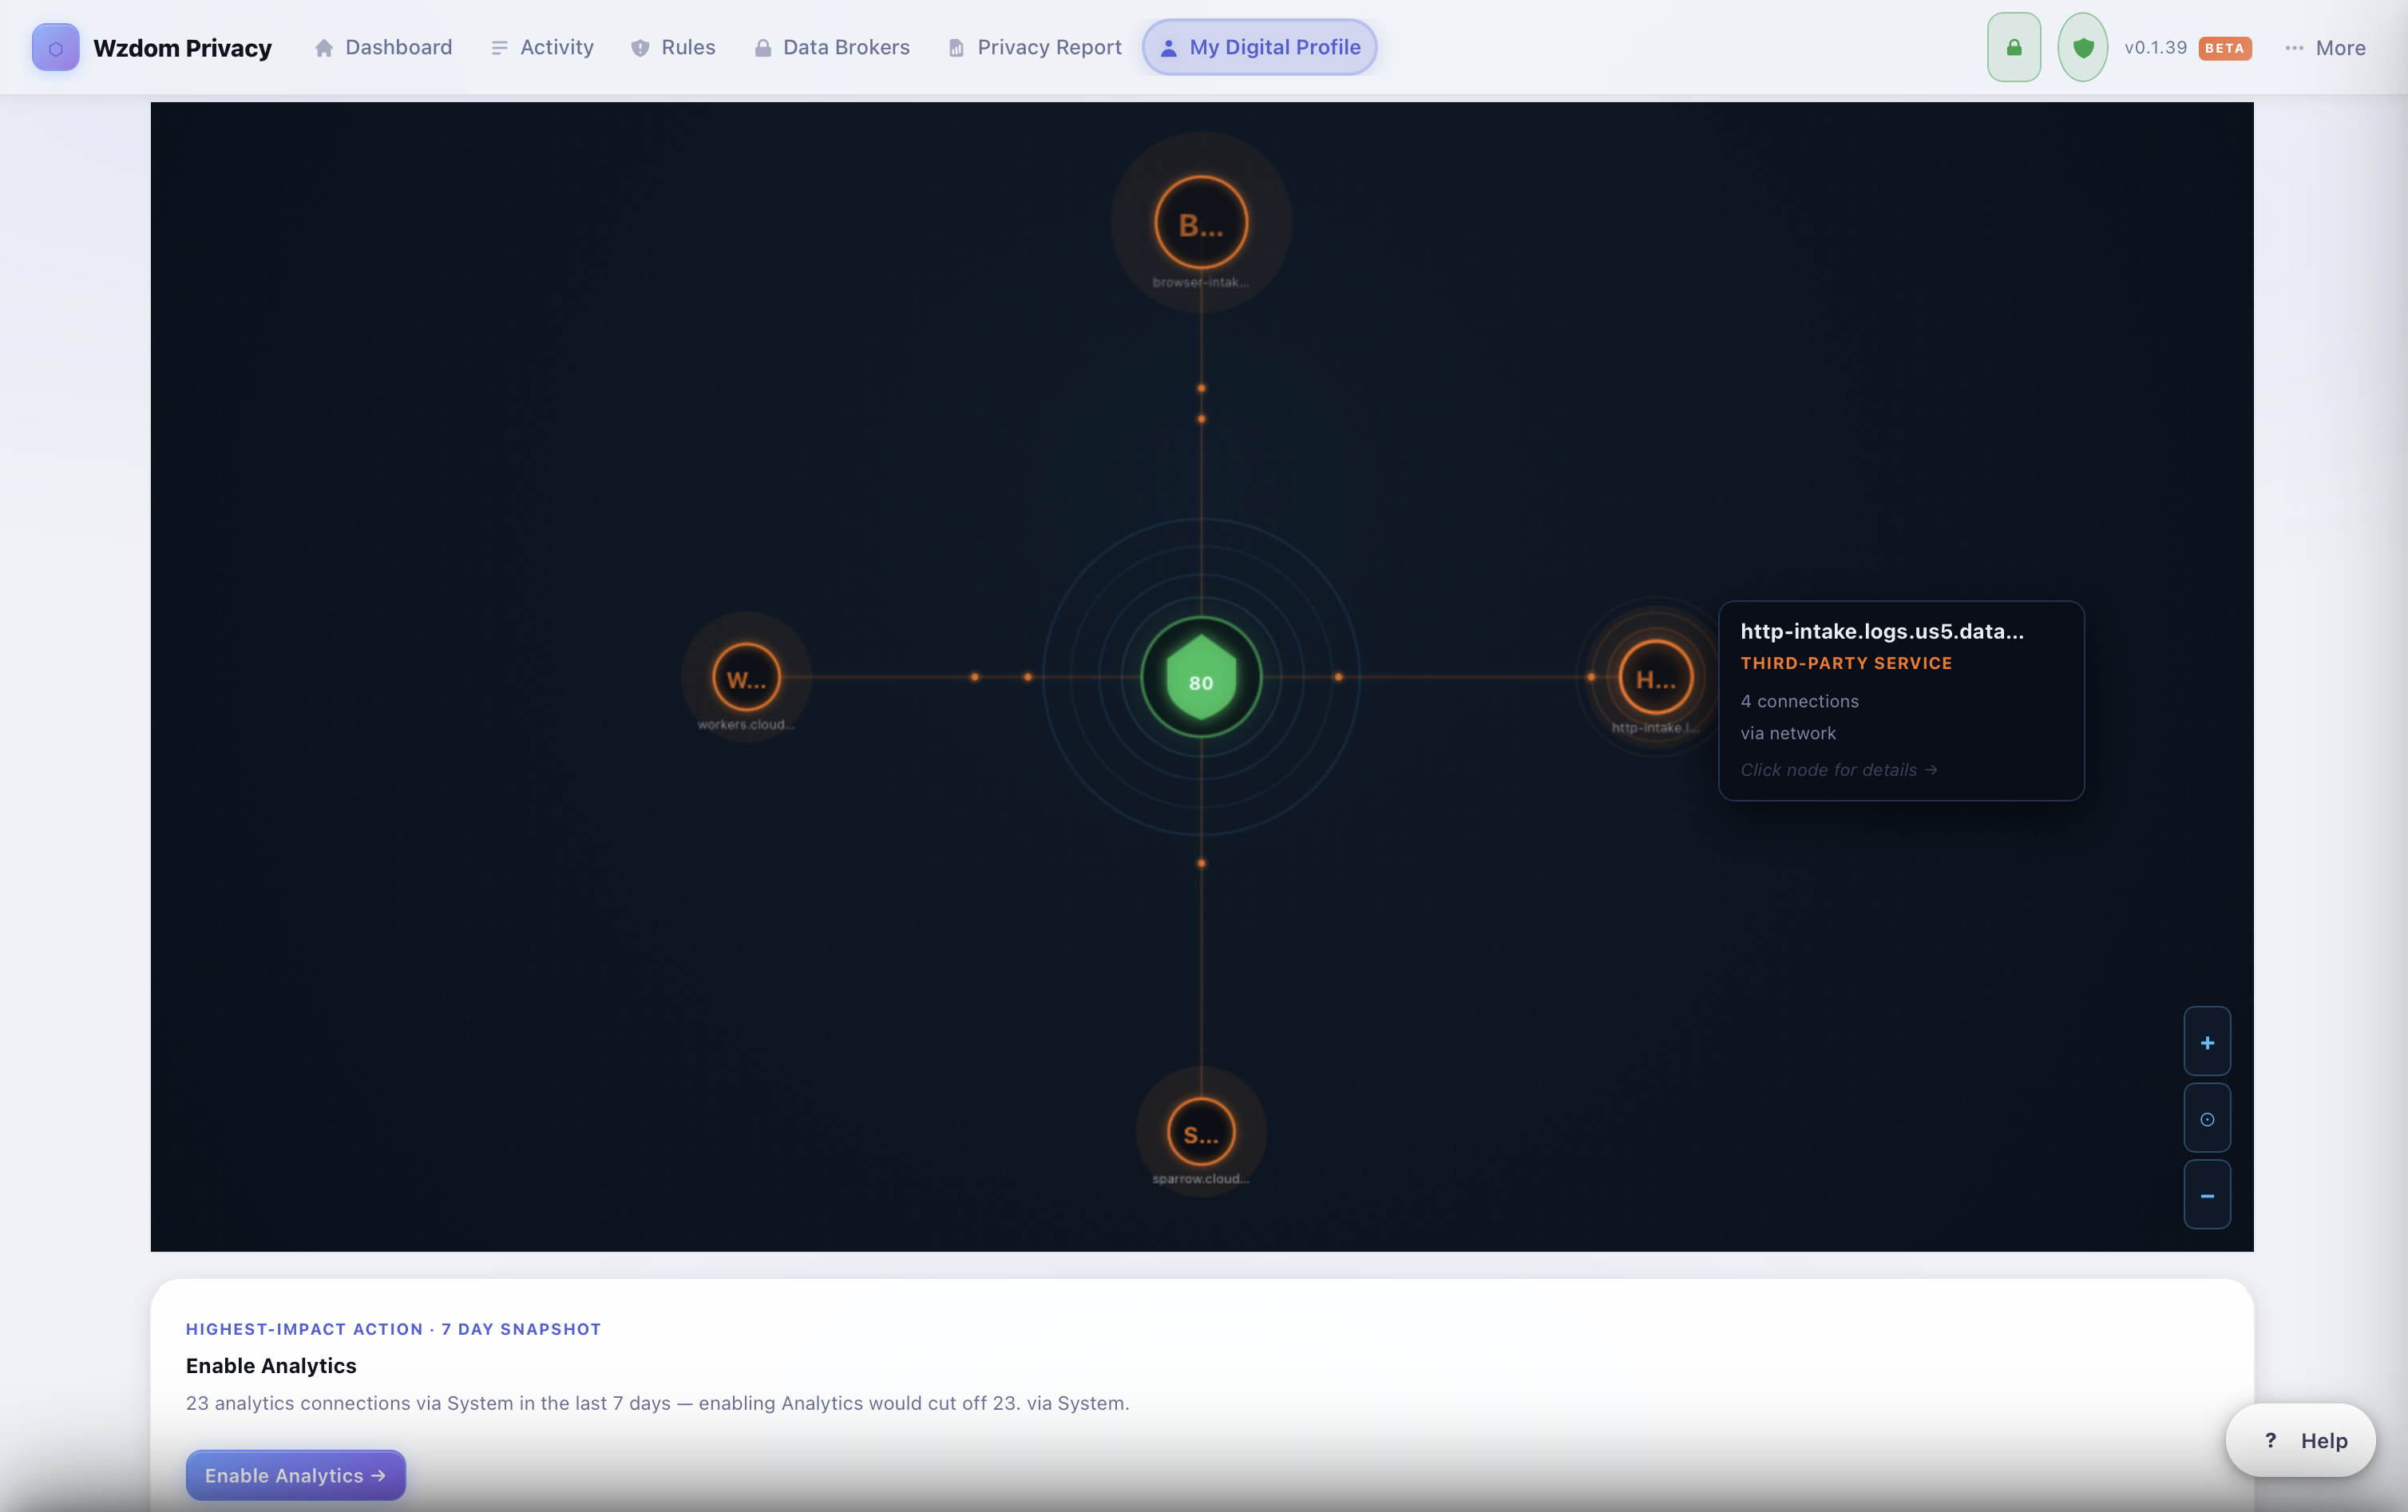
Task: Select the My Digital Profile tab
Action: tap(1259, 47)
